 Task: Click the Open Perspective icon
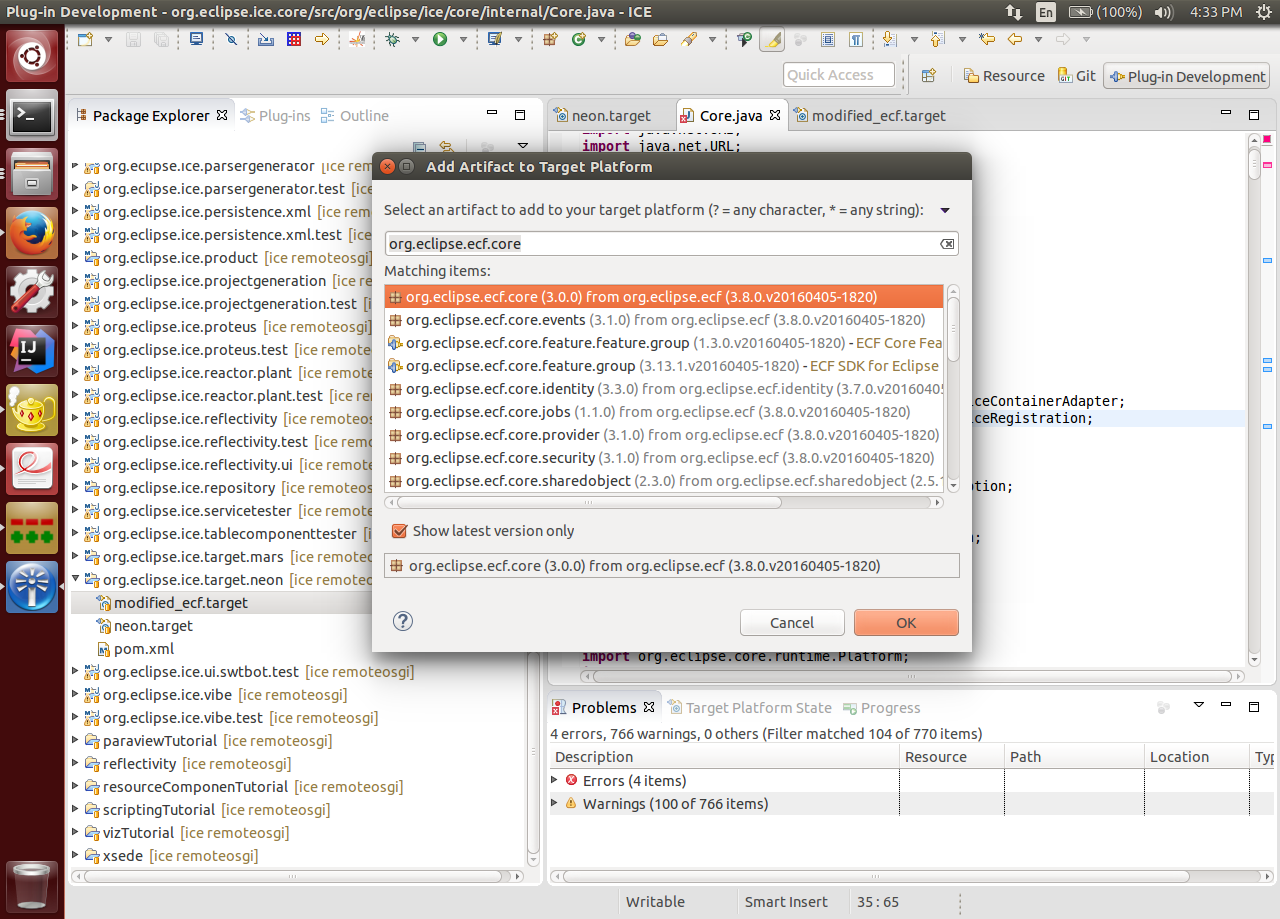tap(929, 76)
